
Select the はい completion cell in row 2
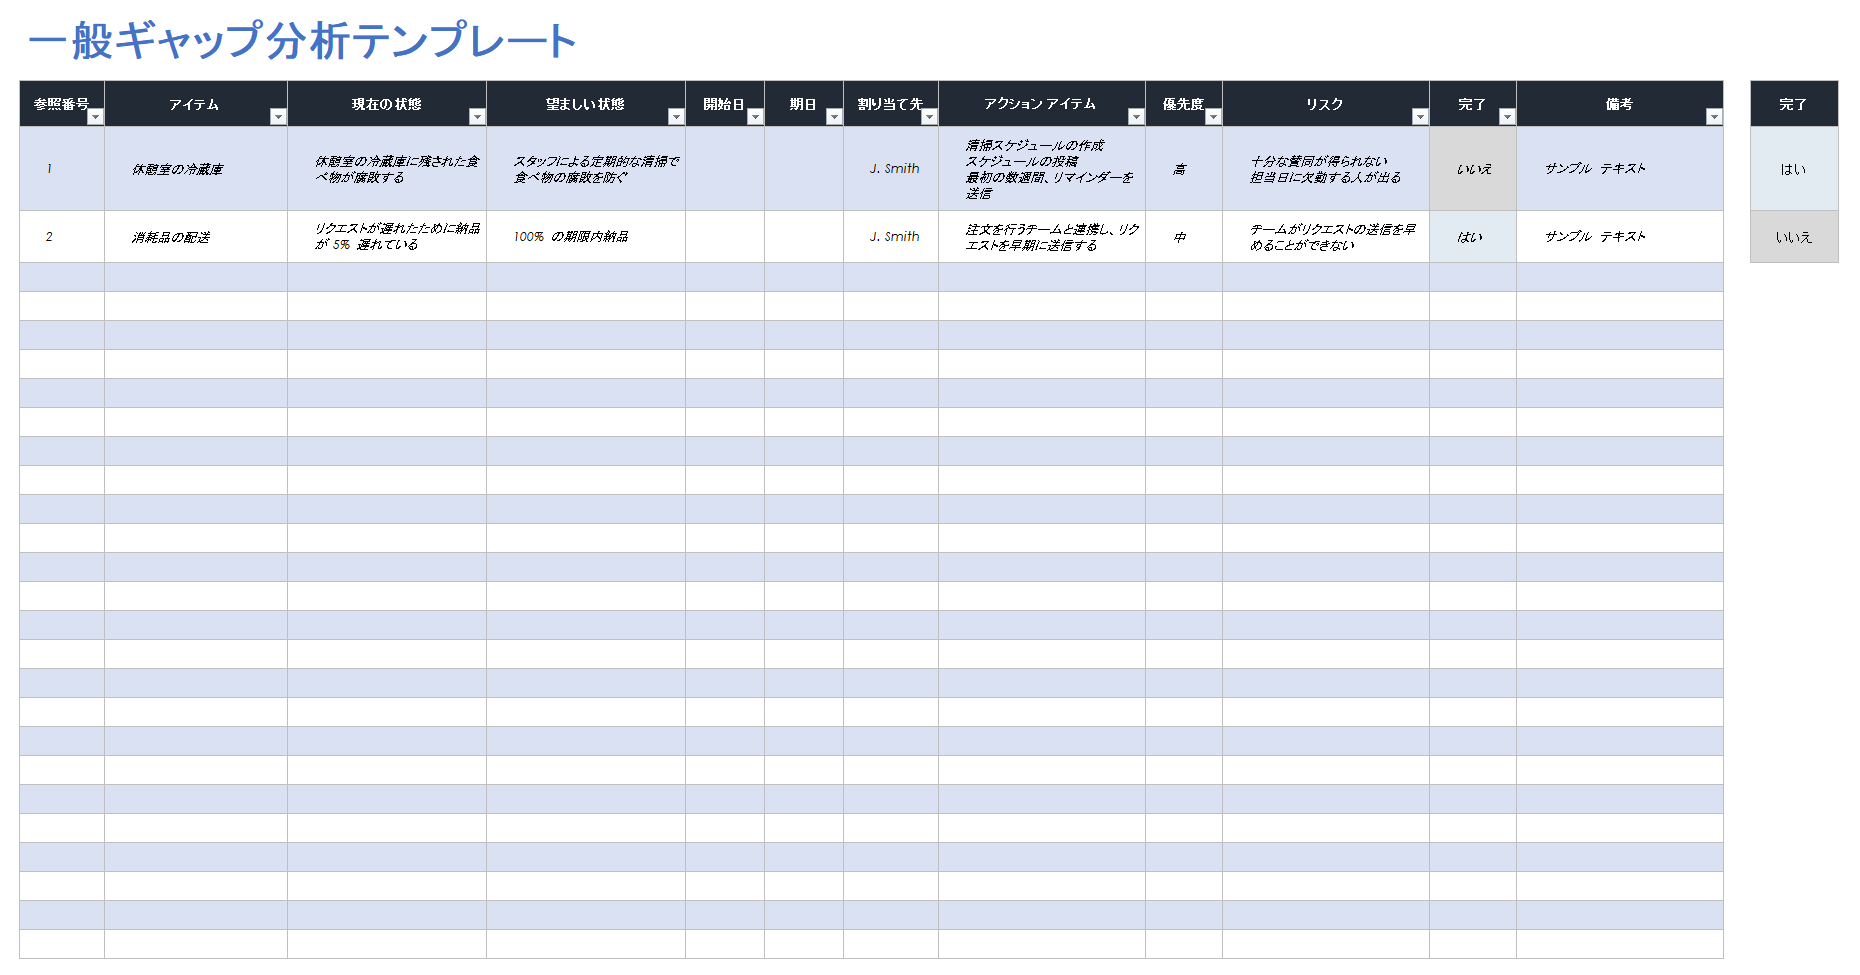point(1473,237)
